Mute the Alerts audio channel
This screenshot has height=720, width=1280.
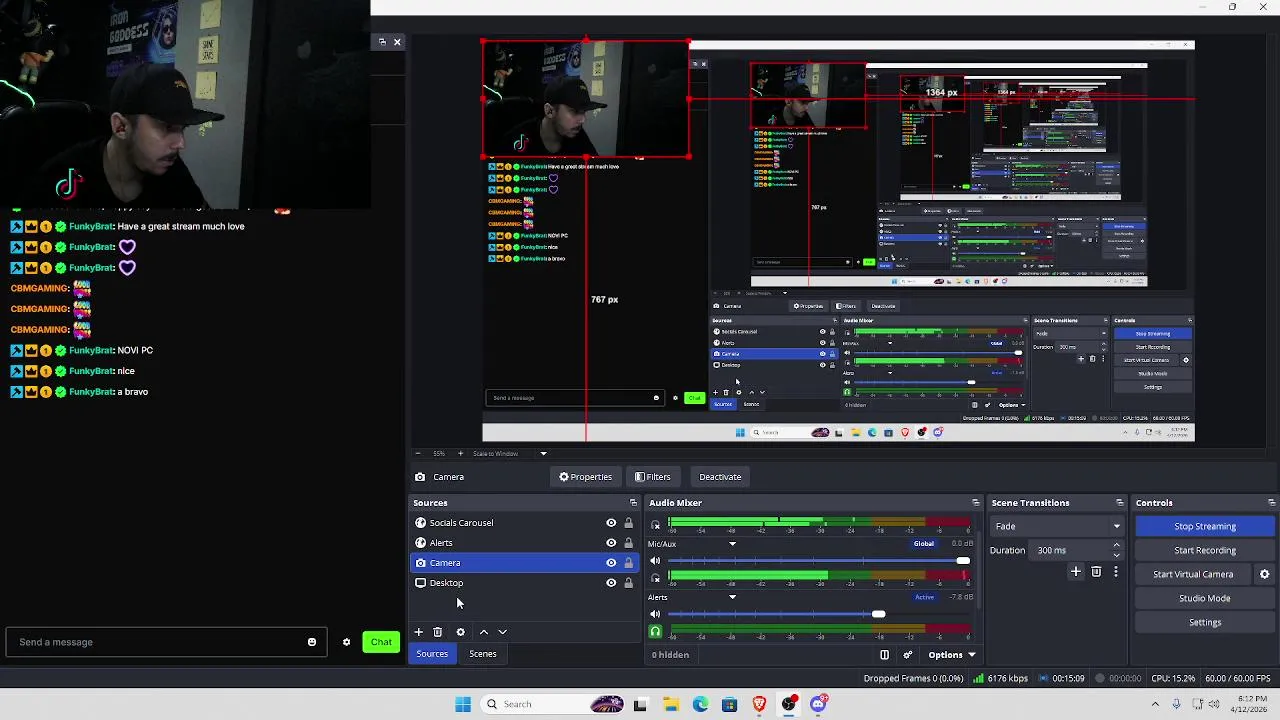655,614
